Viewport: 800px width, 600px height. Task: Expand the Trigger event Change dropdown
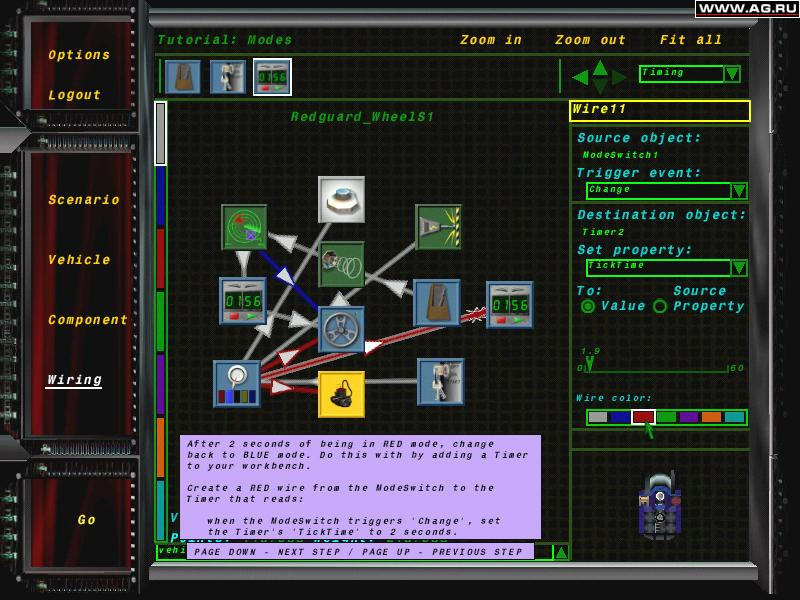[739, 191]
